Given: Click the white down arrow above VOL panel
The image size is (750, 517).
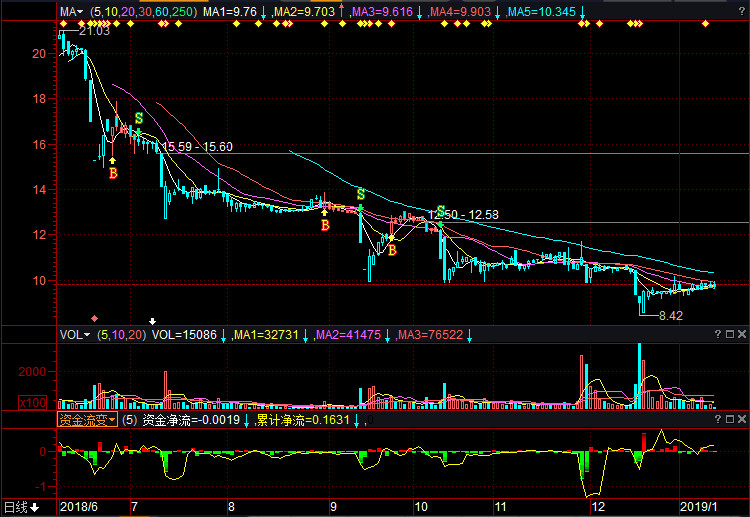Looking at the screenshot, I should click(x=152, y=319).
